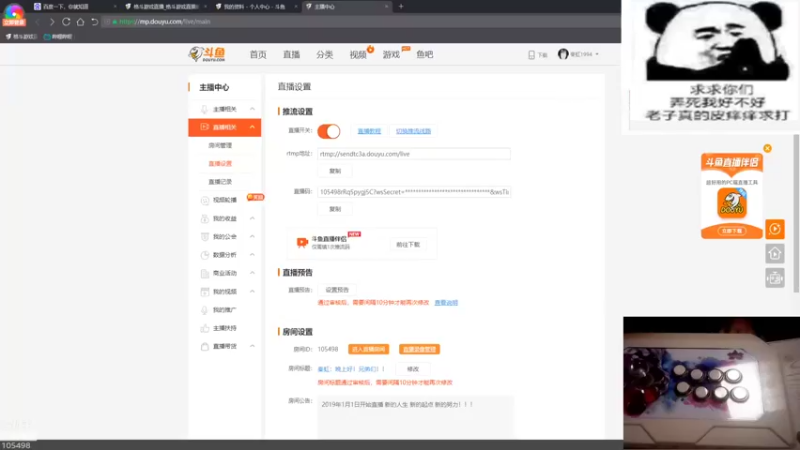Click the mobile download phone icon
Viewport: 800px width, 450px height.
(x=531, y=55)
